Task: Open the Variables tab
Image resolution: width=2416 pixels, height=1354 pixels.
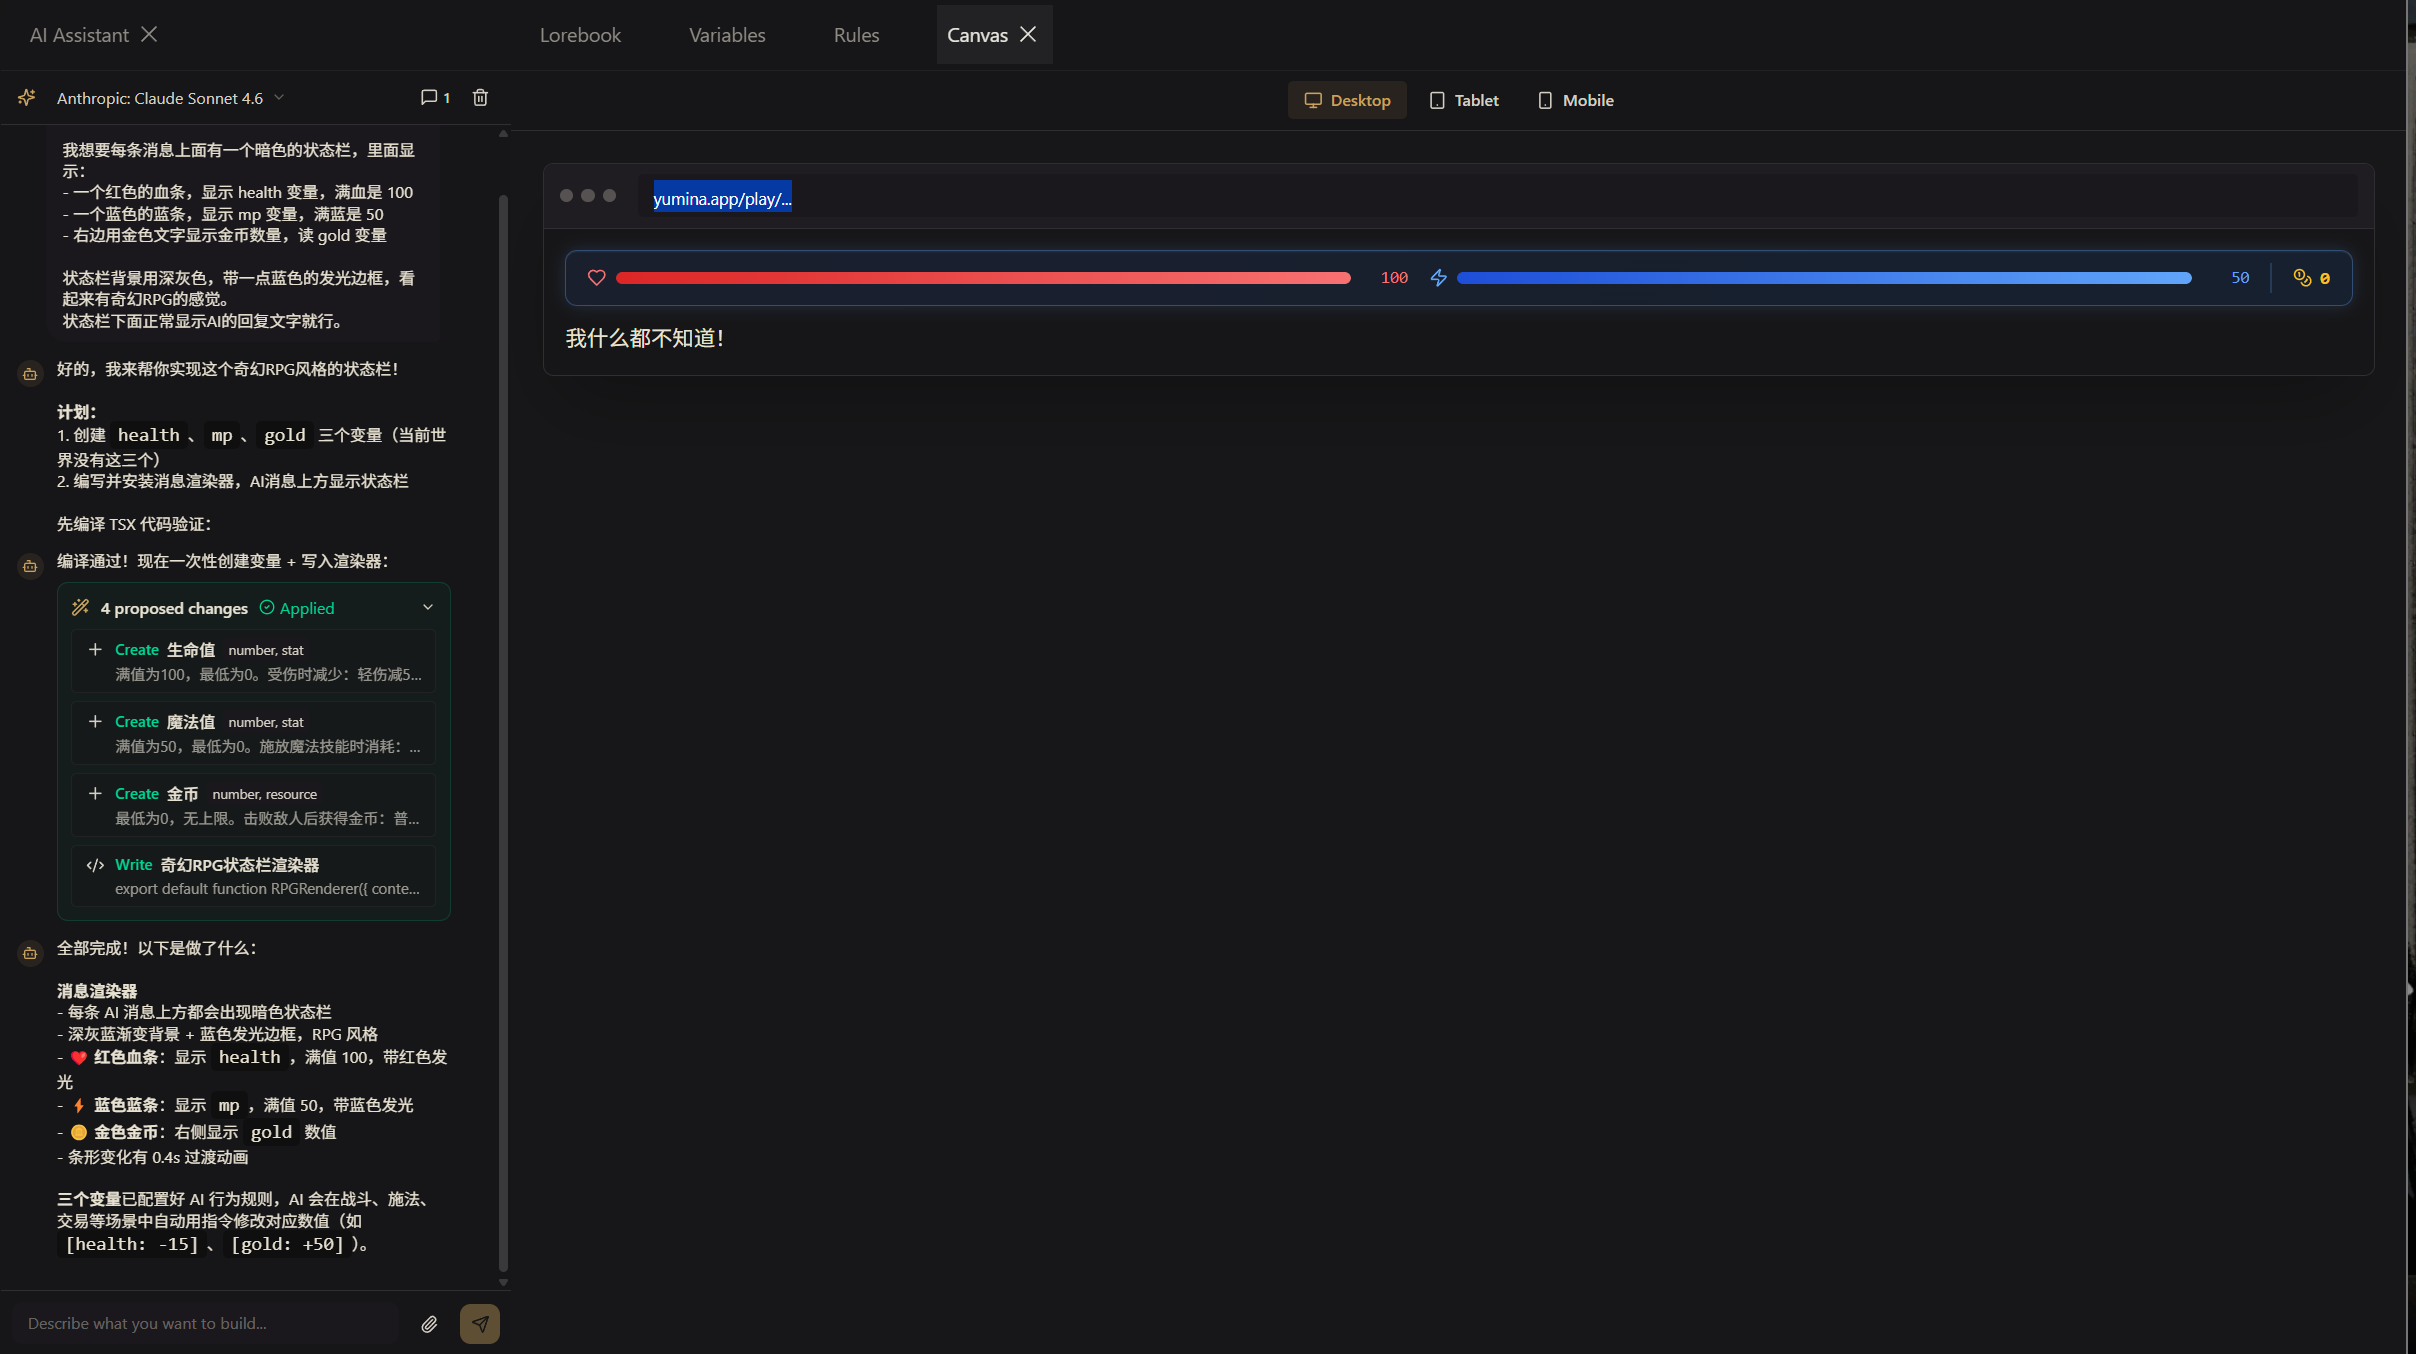Action: coord(726,34)
